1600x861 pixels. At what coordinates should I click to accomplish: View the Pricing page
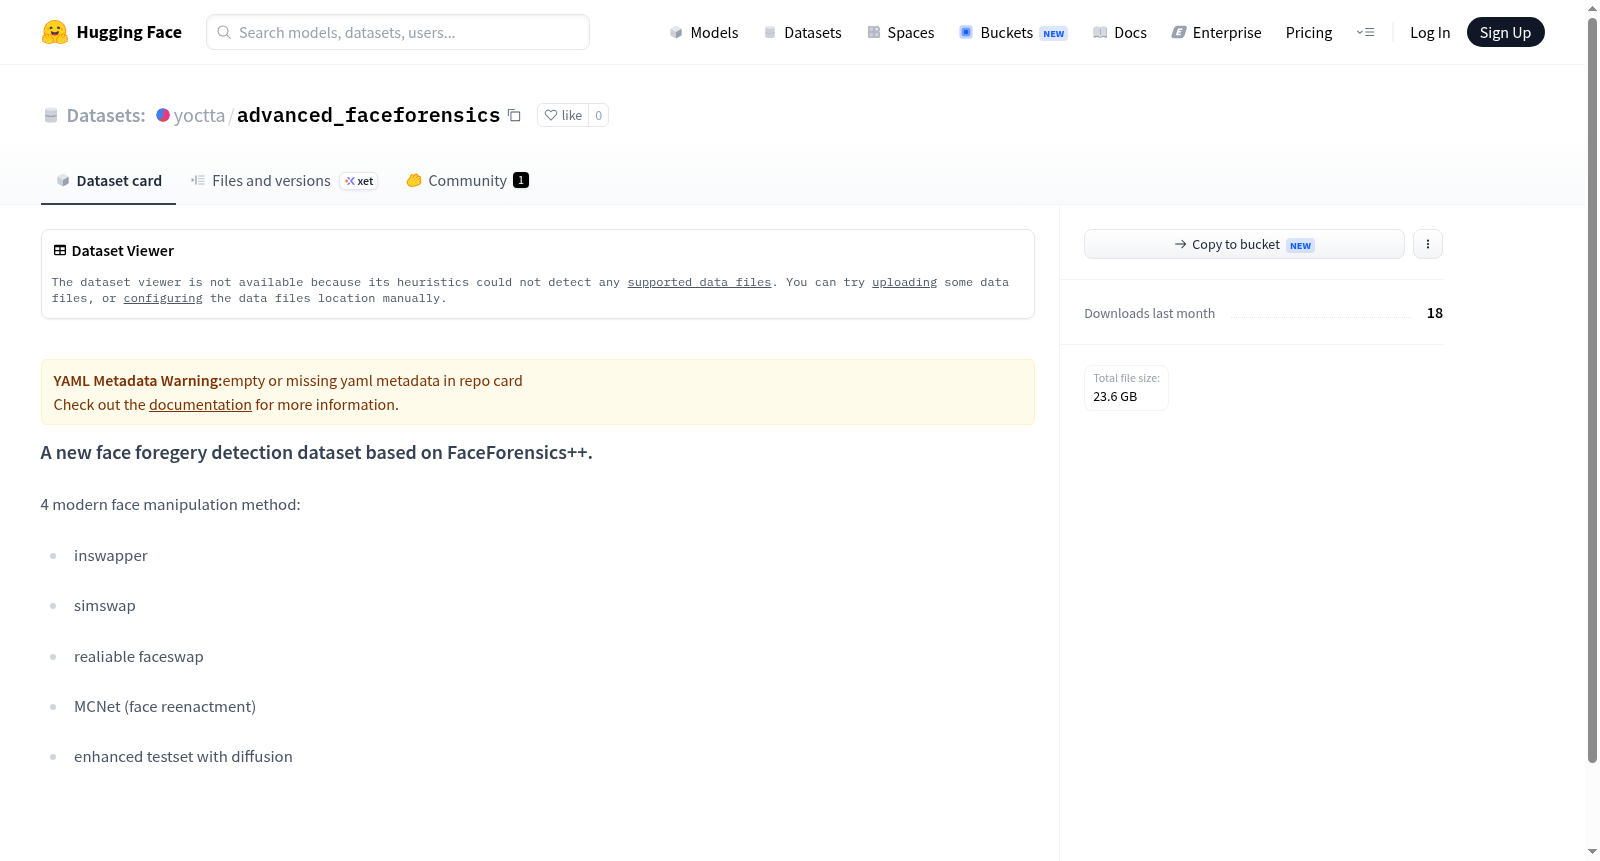(1309, 32)
